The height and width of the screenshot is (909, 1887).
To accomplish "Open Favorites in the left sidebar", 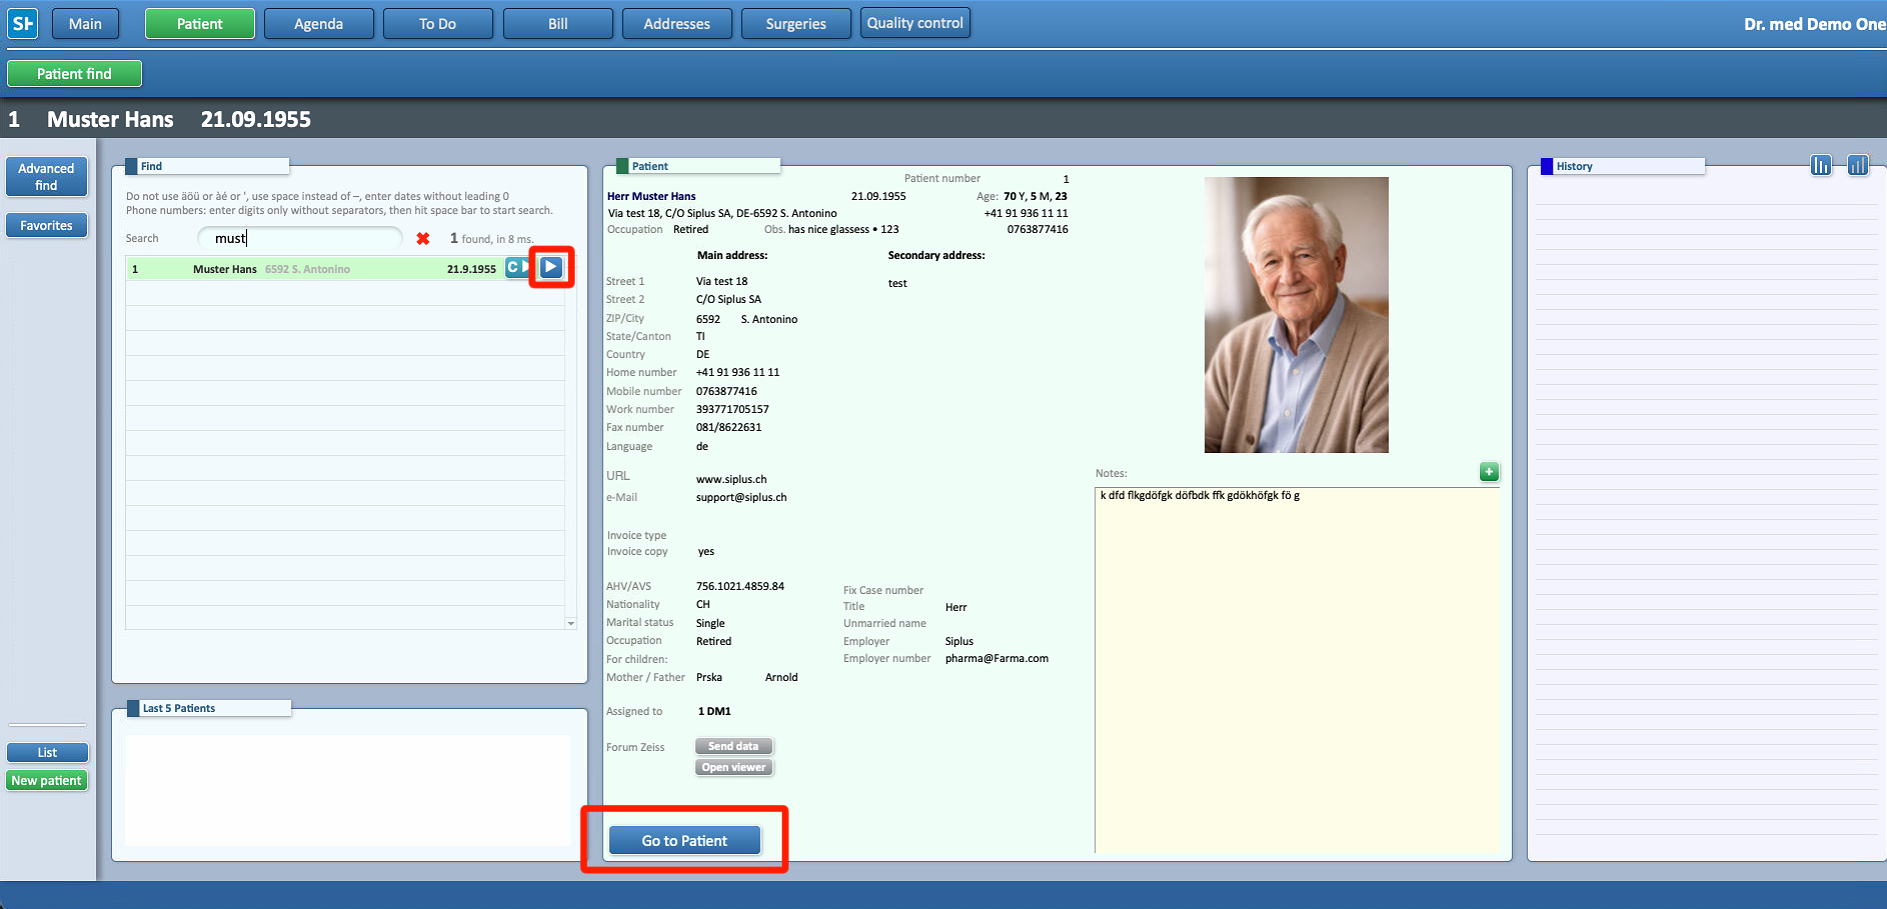I will [46, 226].
